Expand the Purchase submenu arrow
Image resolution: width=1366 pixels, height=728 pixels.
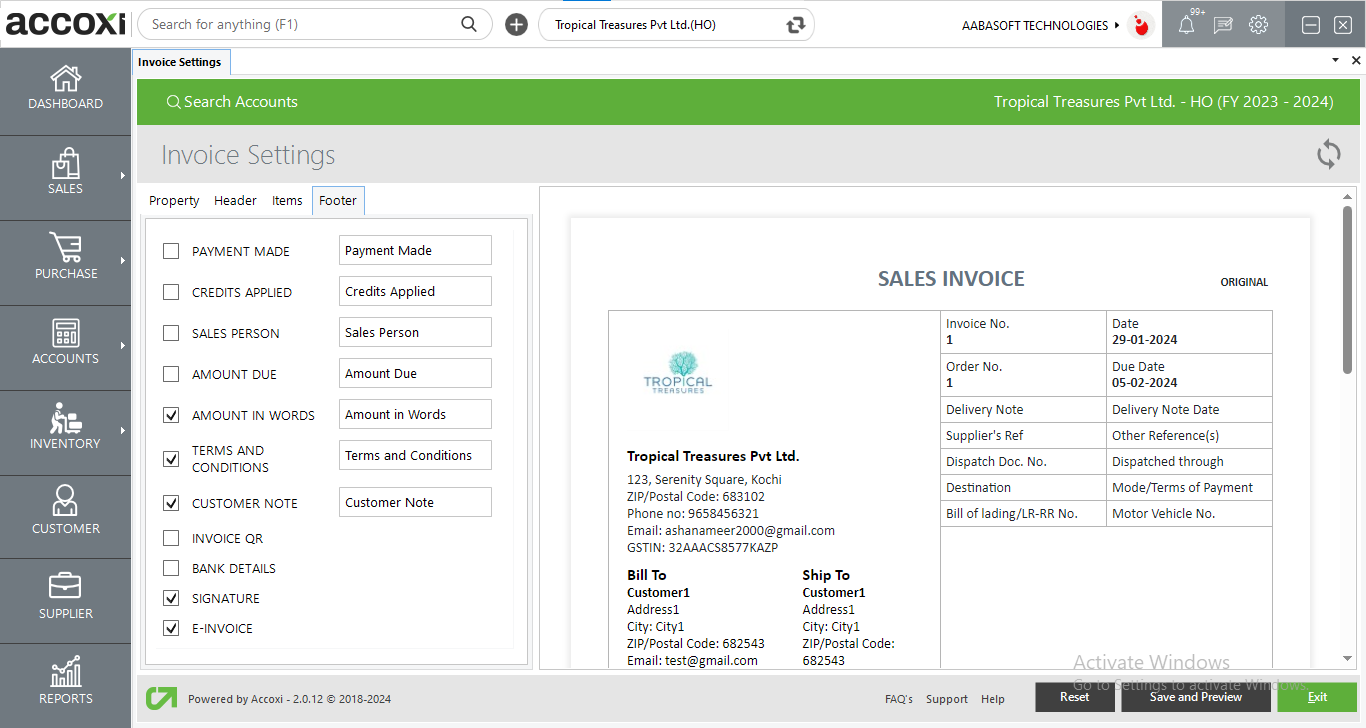tap(123, 260)
